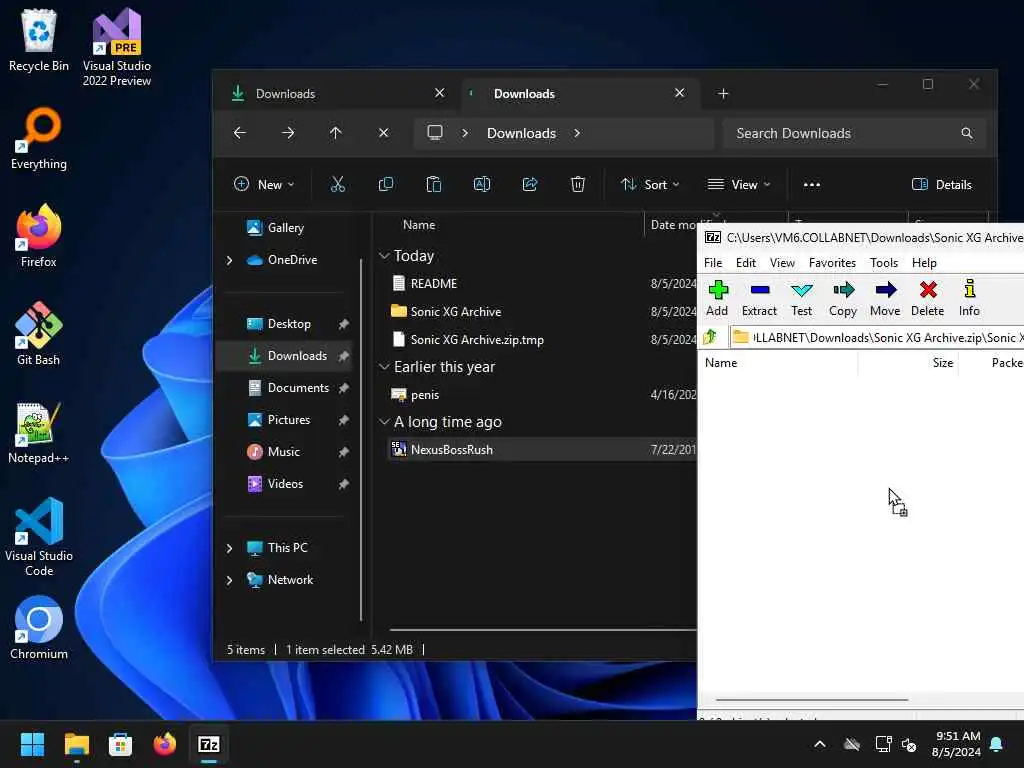Open the Info icon in 7-Zip
The image size is (1024, 768).
pos(970,298)
